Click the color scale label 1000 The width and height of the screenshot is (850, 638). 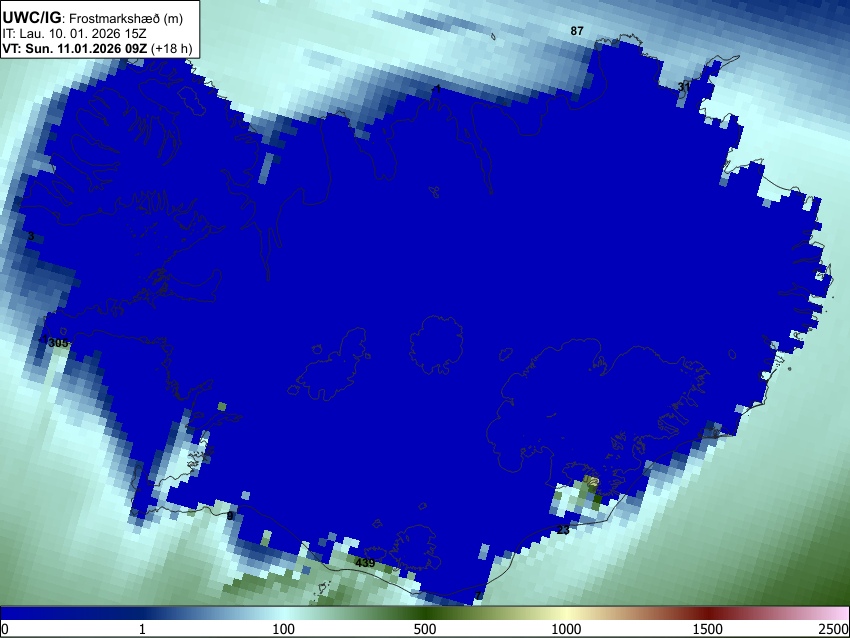566,629
